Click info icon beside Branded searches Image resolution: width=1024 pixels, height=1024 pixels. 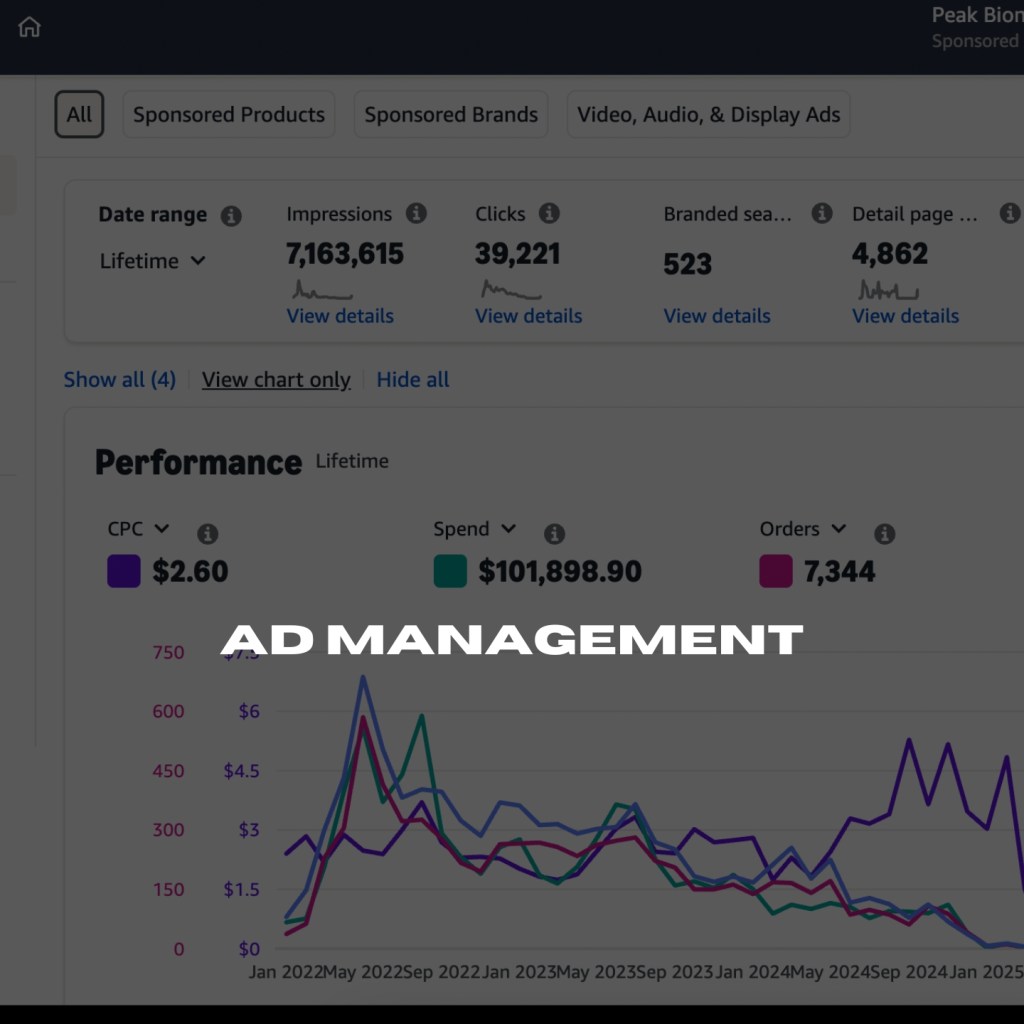[822, 213]
